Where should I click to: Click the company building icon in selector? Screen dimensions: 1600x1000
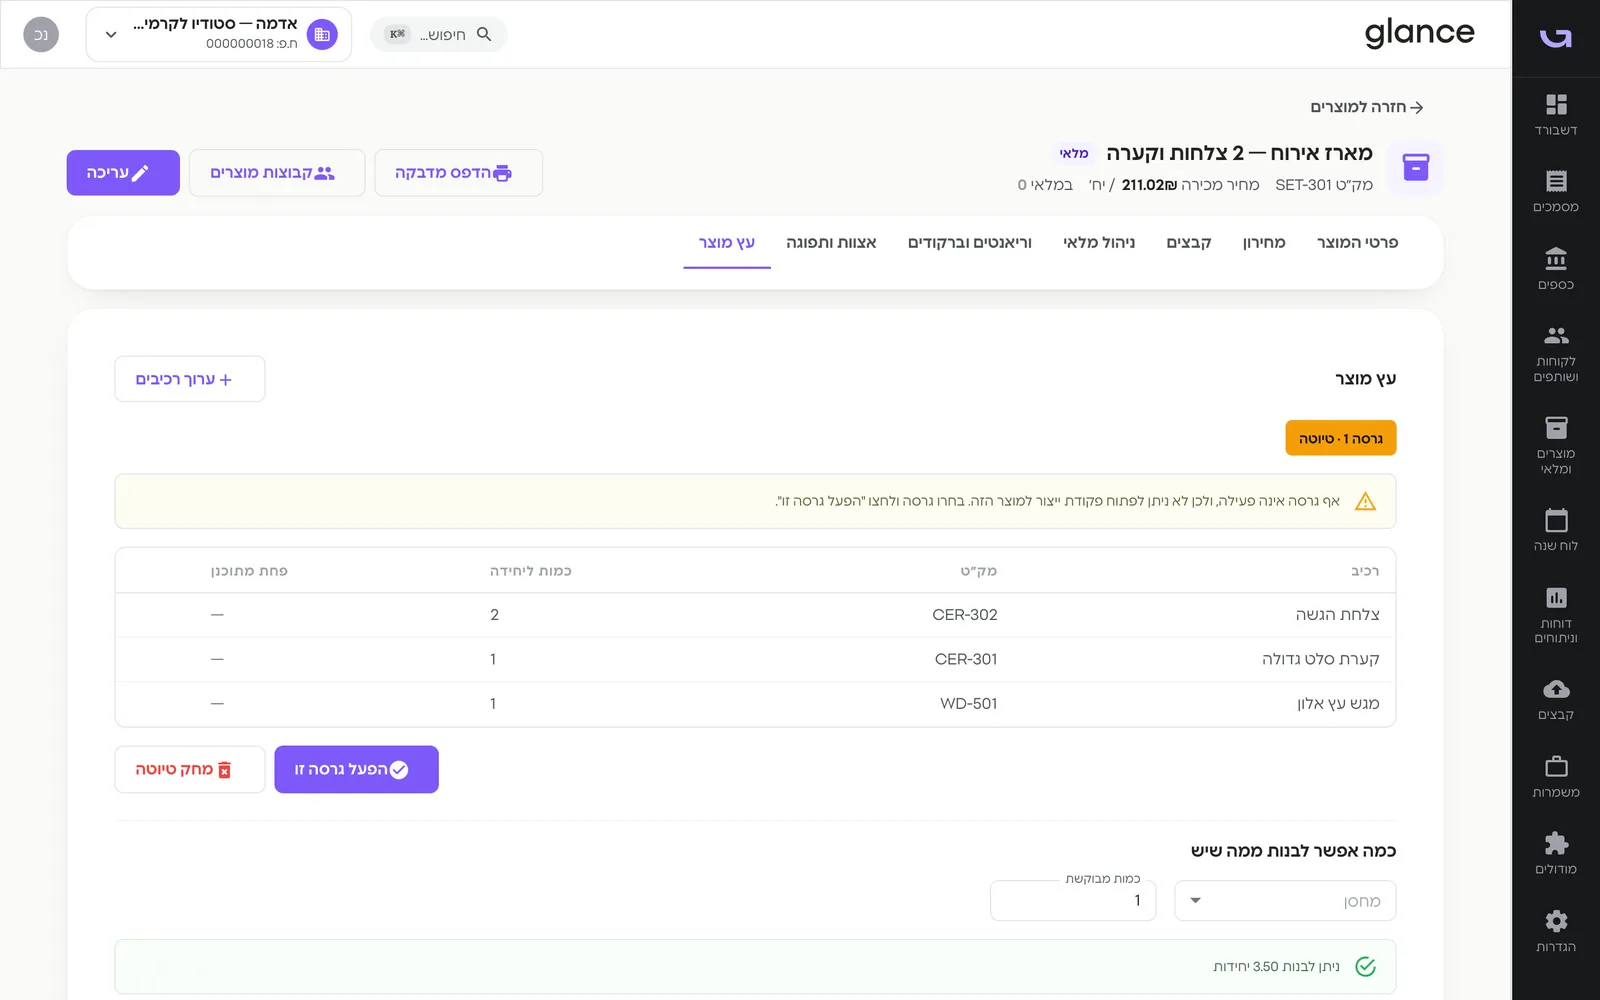[x=322, y=34]
